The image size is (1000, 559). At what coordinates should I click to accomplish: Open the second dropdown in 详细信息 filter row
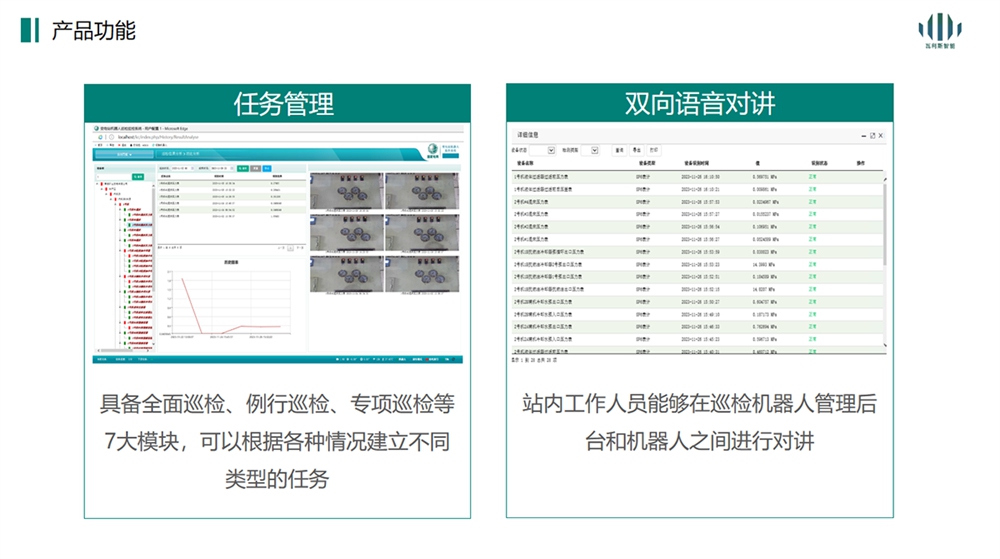pyautogui.click(x=596, y=150)
